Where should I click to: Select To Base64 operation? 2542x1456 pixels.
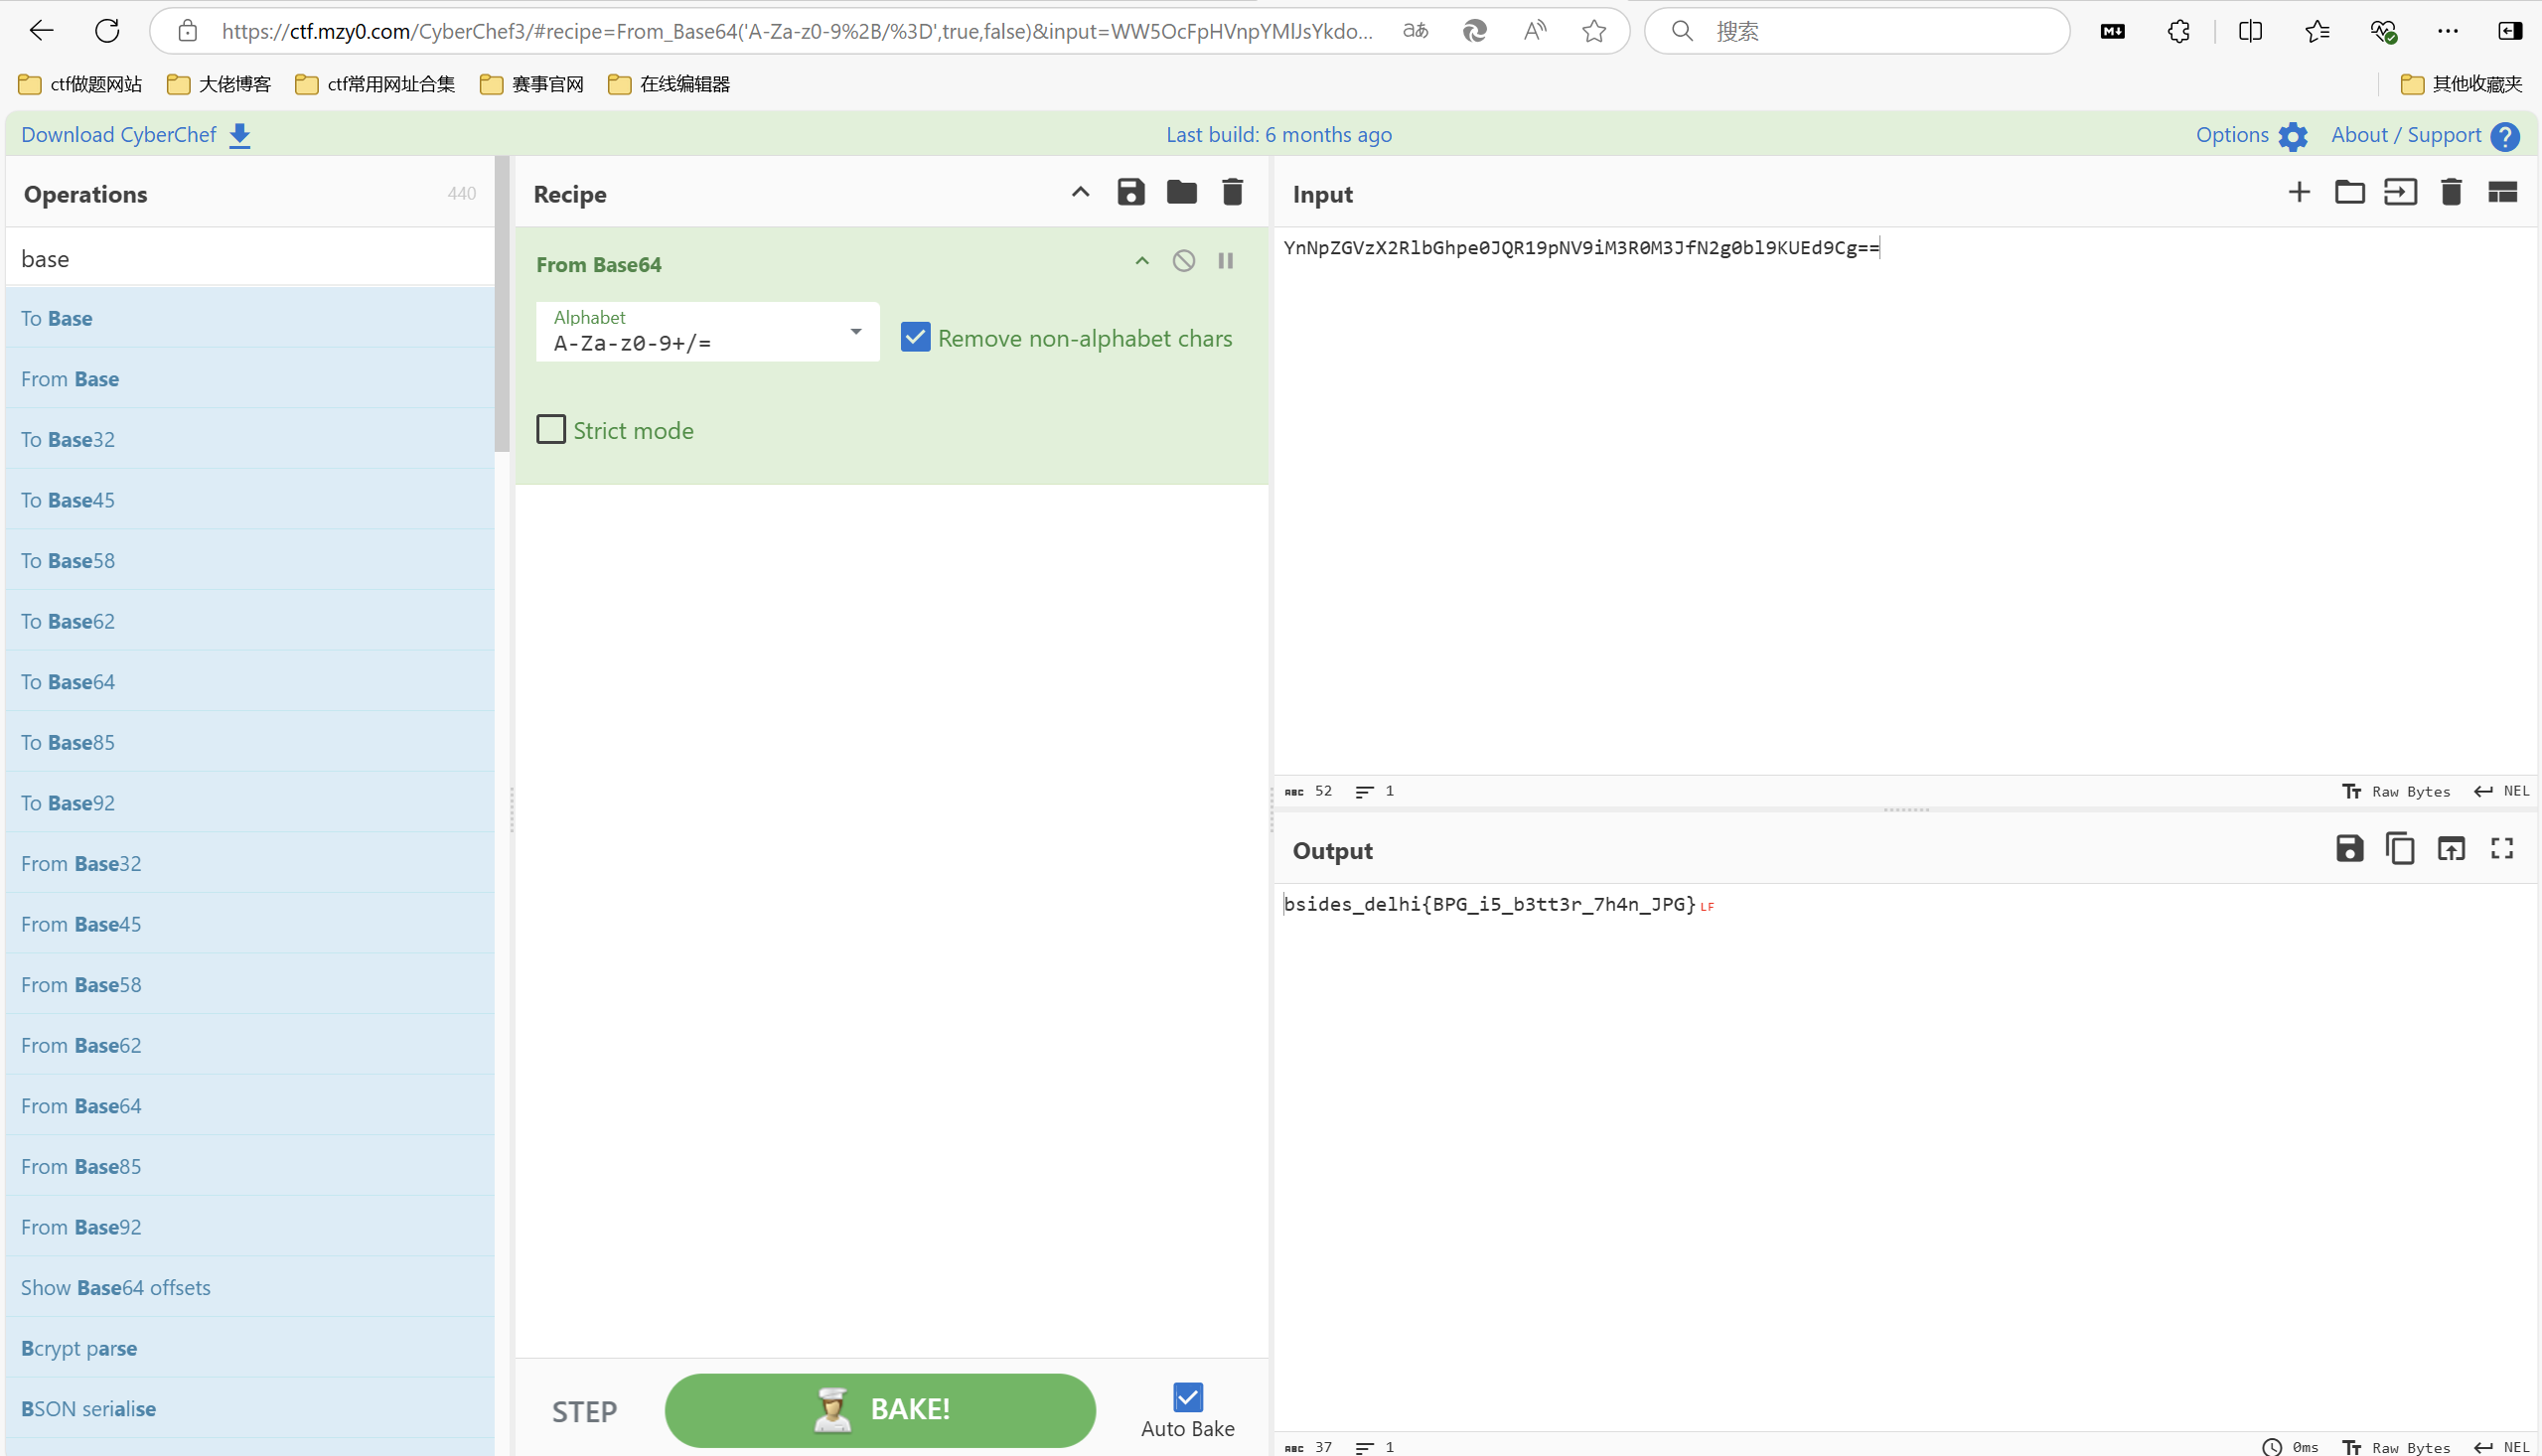click(x=250, y=681)
